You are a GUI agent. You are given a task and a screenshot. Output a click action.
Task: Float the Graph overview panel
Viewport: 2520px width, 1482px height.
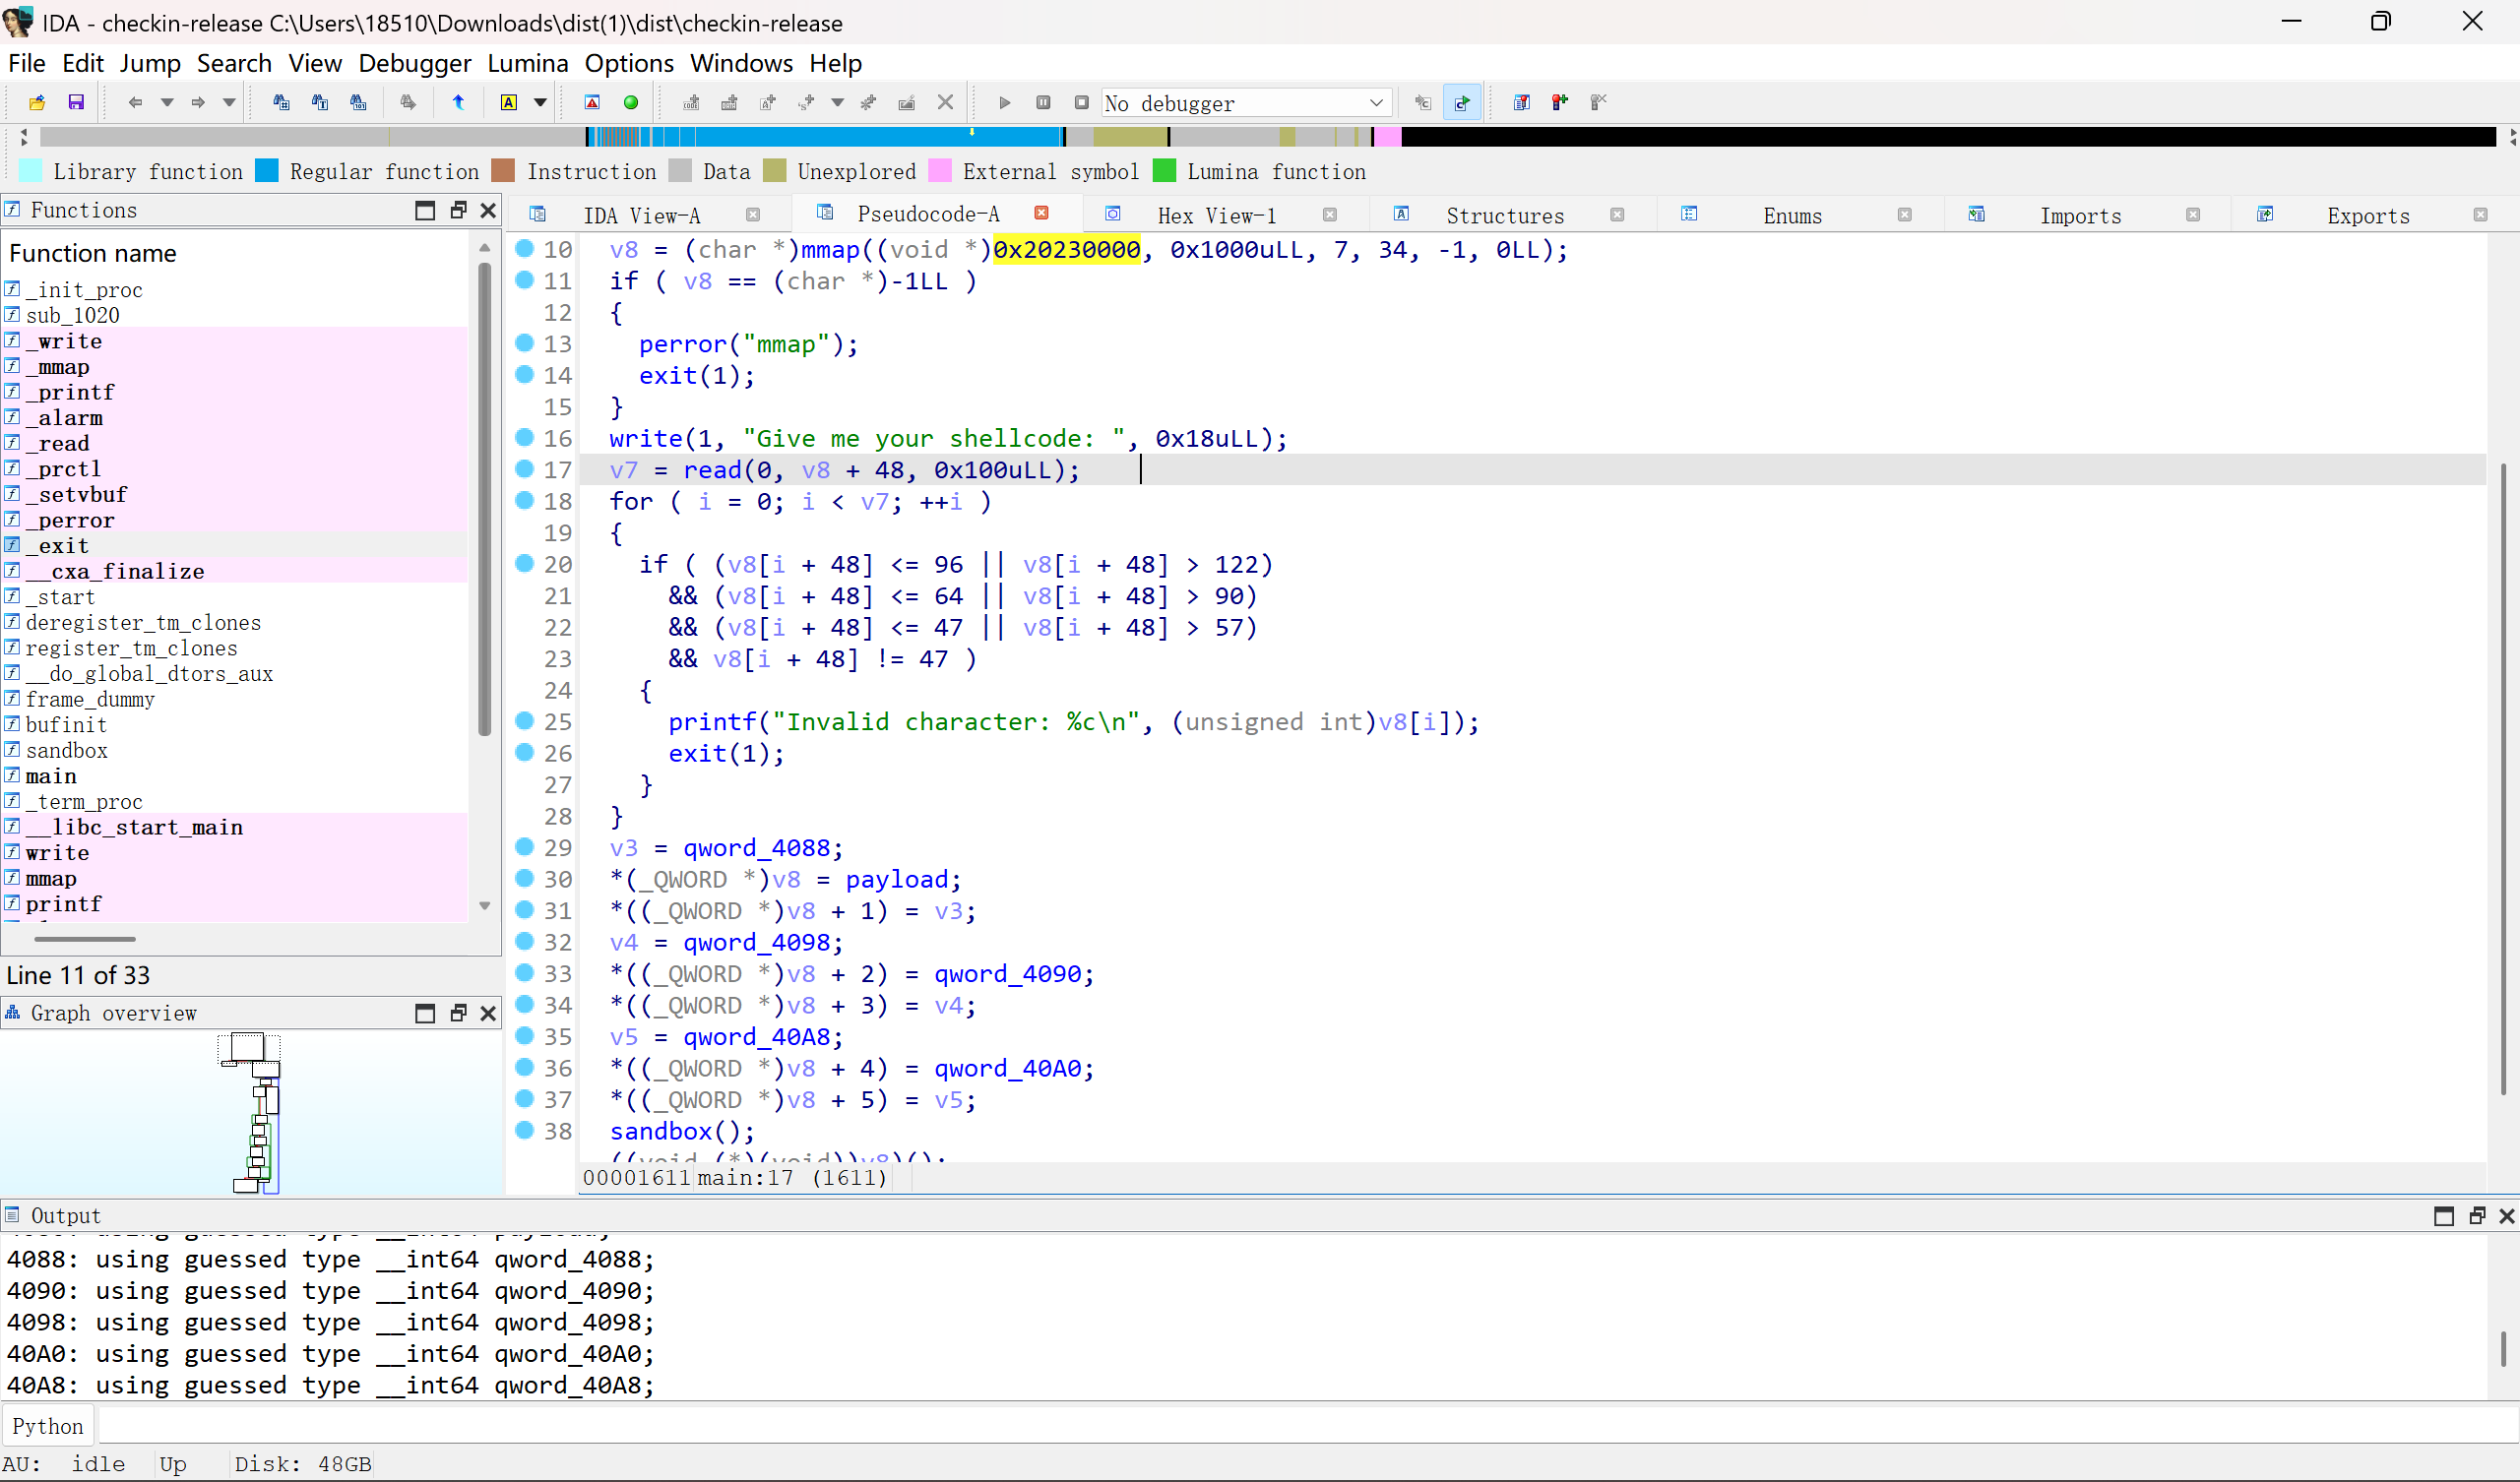pos(458,1013)
